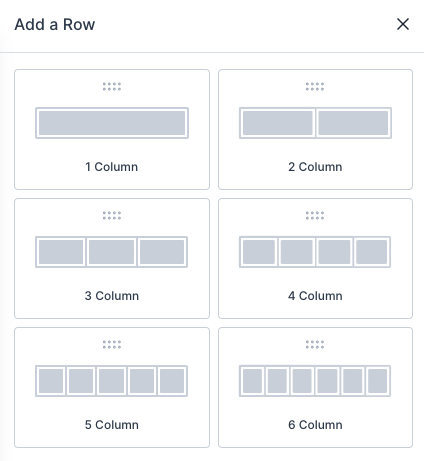Click the 6 Column layout preview graphic
The height and width of the screenshot is (461, 424).
[x=315, y=381]
